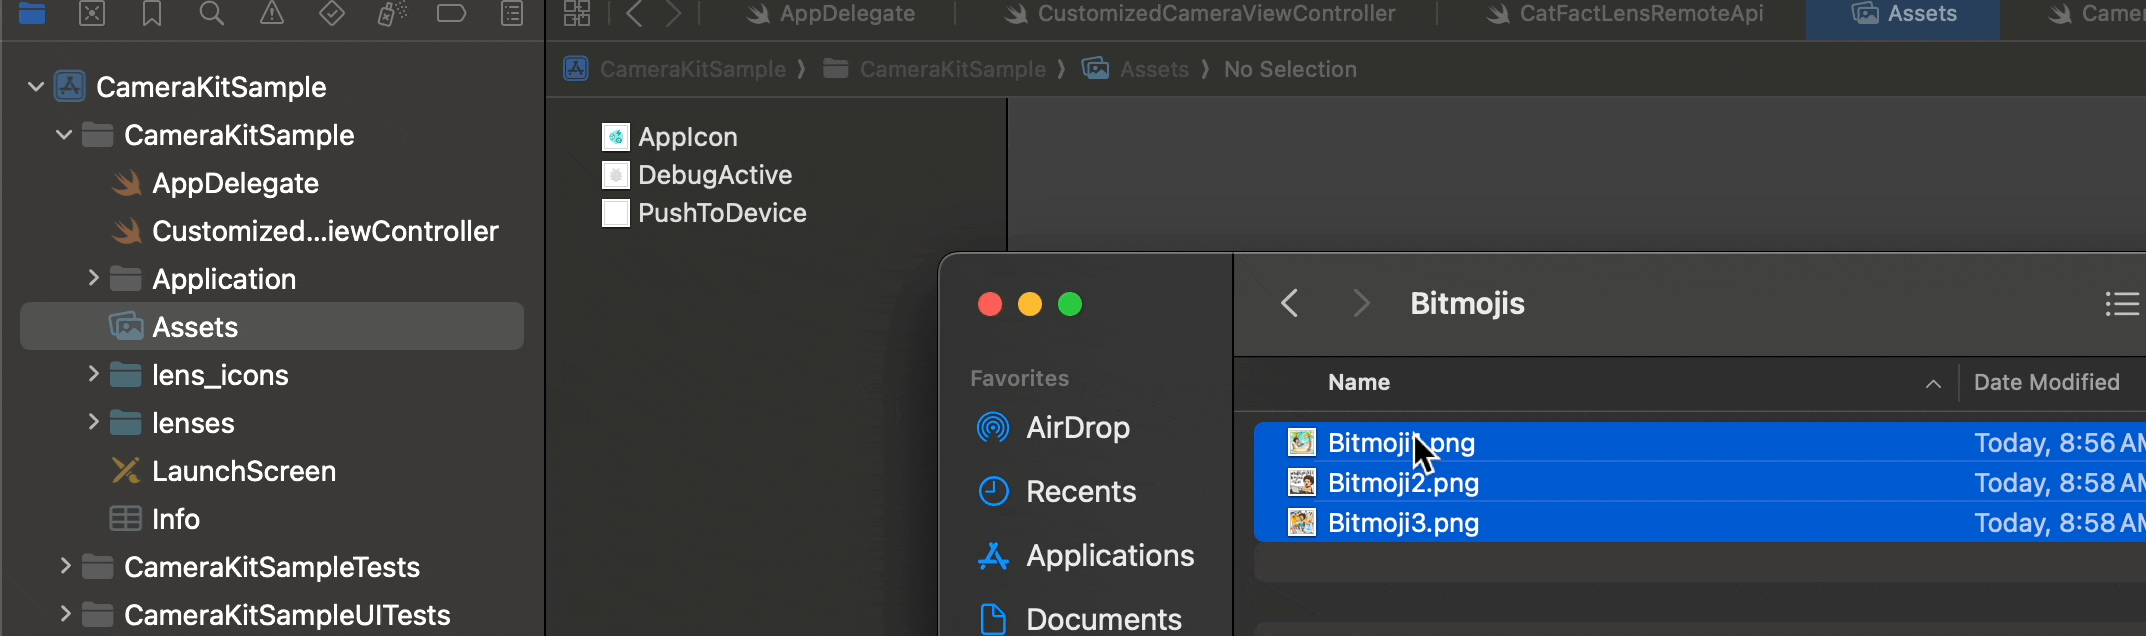Open AirDrop in Finder sidebar
Viewport: 2146px width, 636px height.
coord(1077,428)
